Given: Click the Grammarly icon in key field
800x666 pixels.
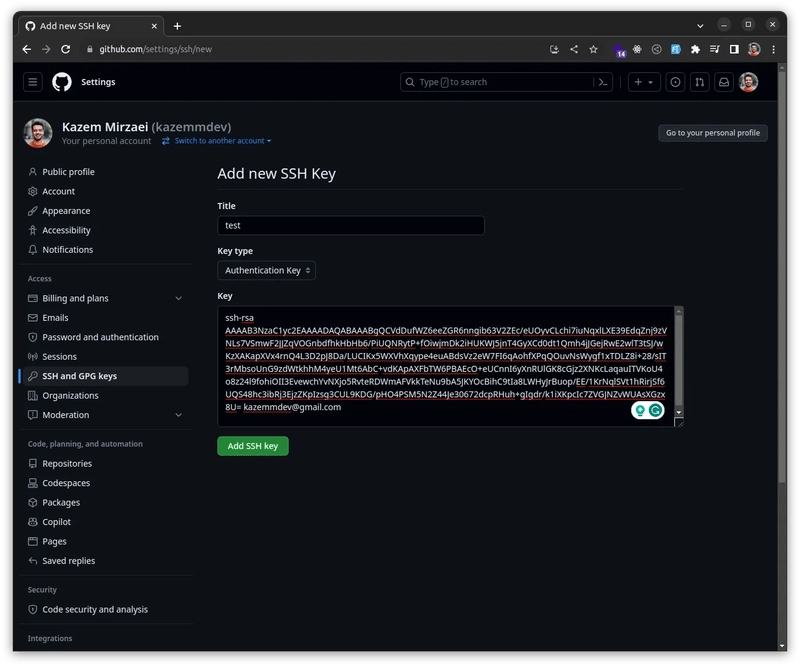Looking at the screenshot, I should click(656, 410).
